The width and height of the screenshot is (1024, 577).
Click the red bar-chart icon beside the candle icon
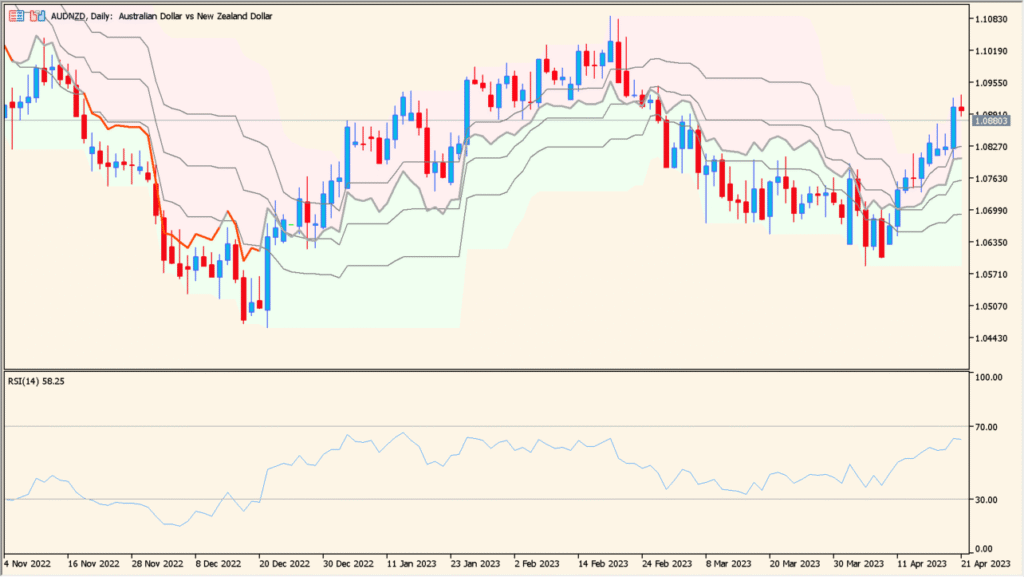[33, 16]
